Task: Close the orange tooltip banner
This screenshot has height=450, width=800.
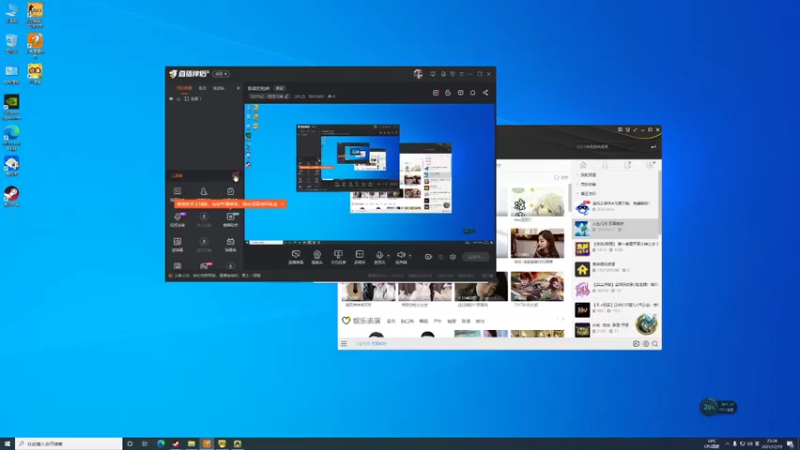Action: (282, 204)
